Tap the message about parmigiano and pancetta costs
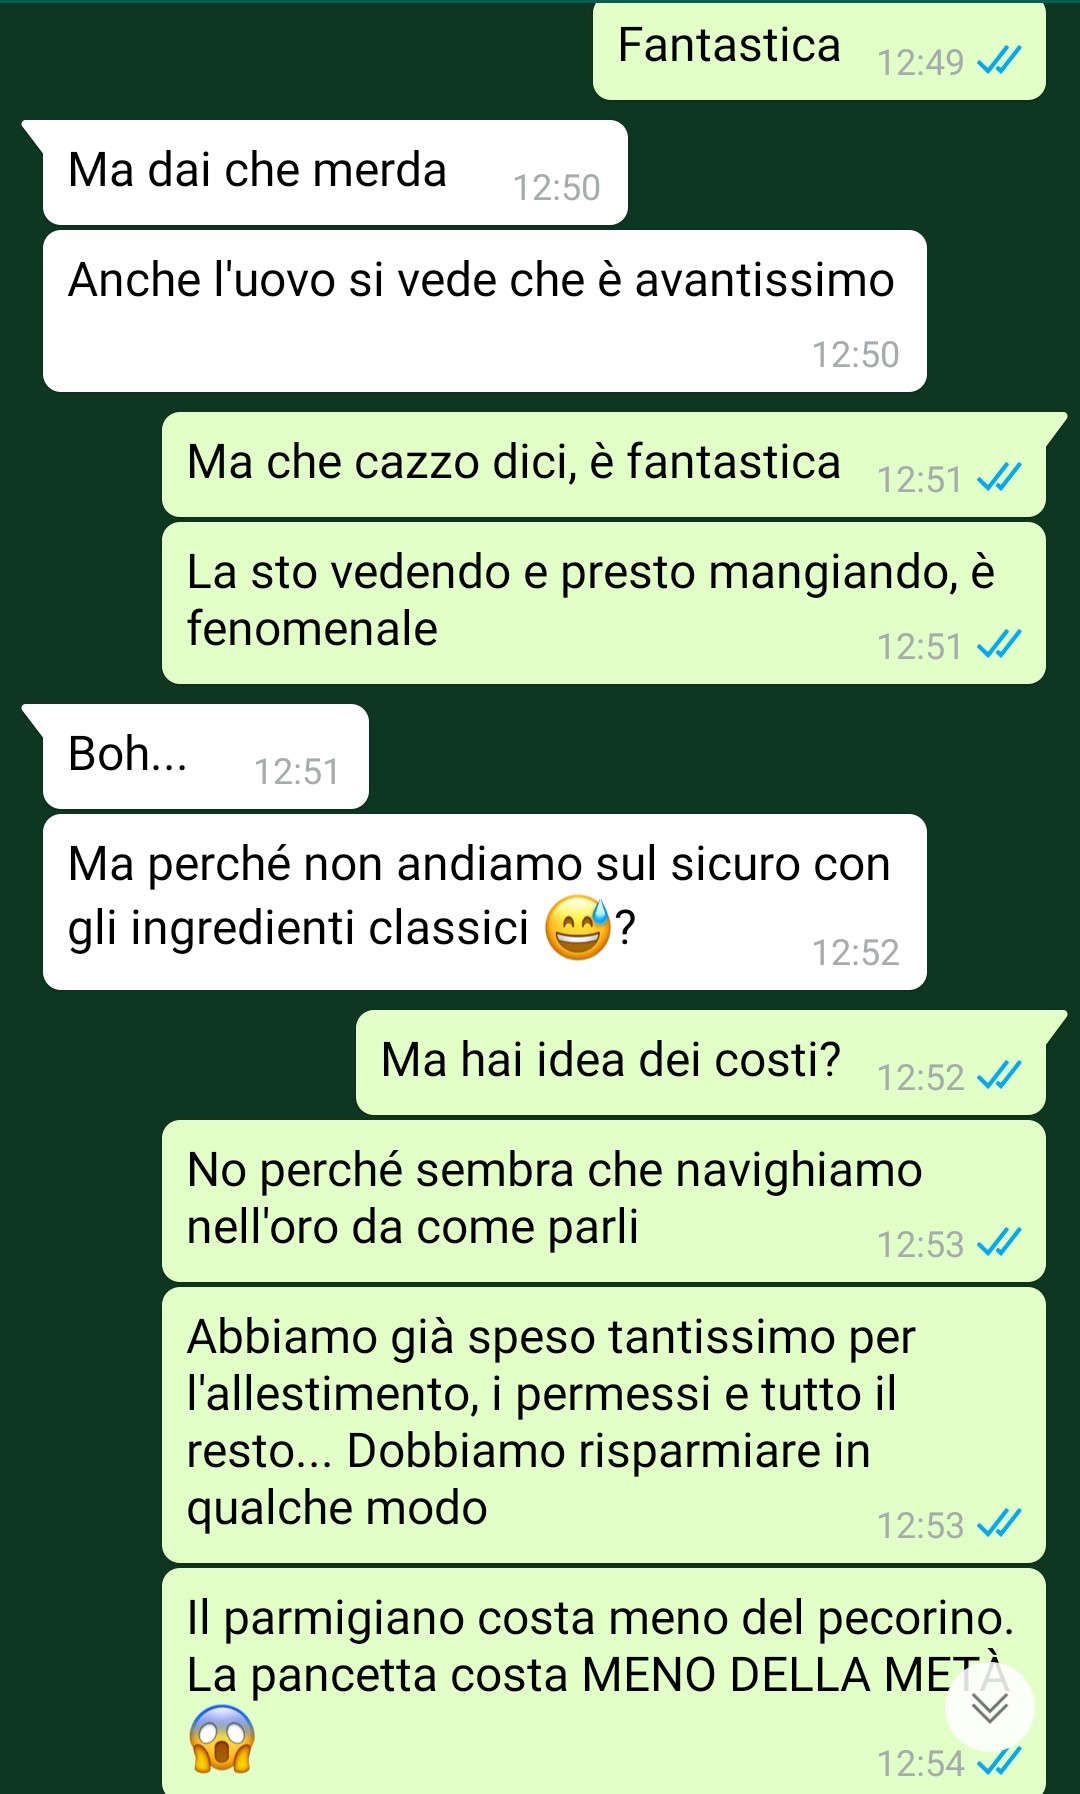Viewport: 1080px width, 1794px height. click(604, 1681)
